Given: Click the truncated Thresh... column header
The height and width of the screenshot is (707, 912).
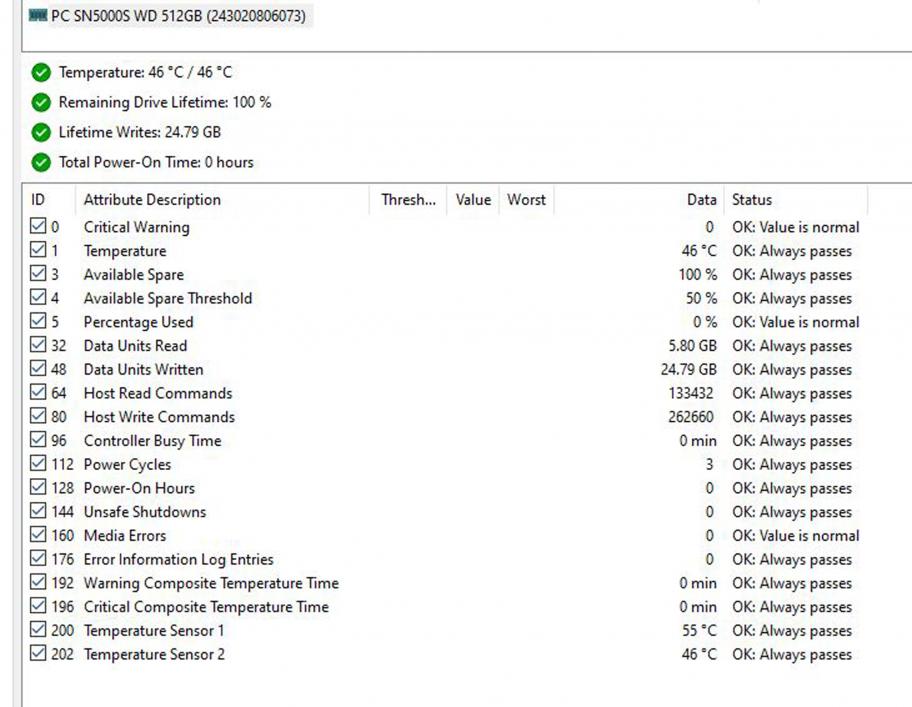Looking at the screenshot, I should 408,200.
